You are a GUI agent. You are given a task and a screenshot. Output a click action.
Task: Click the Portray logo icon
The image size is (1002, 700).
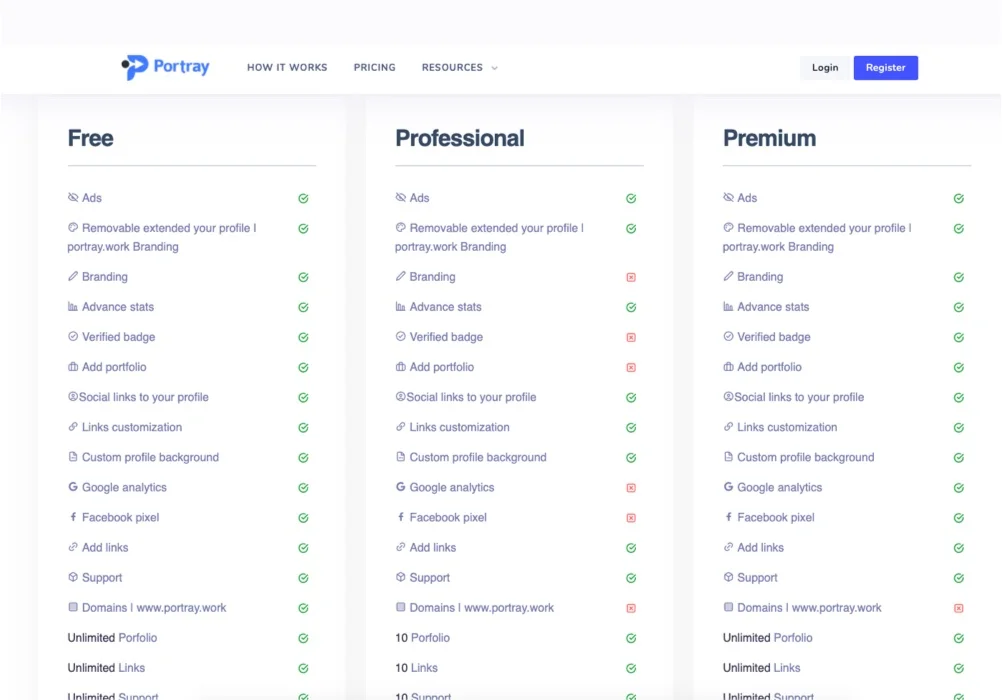pos(135,67)
